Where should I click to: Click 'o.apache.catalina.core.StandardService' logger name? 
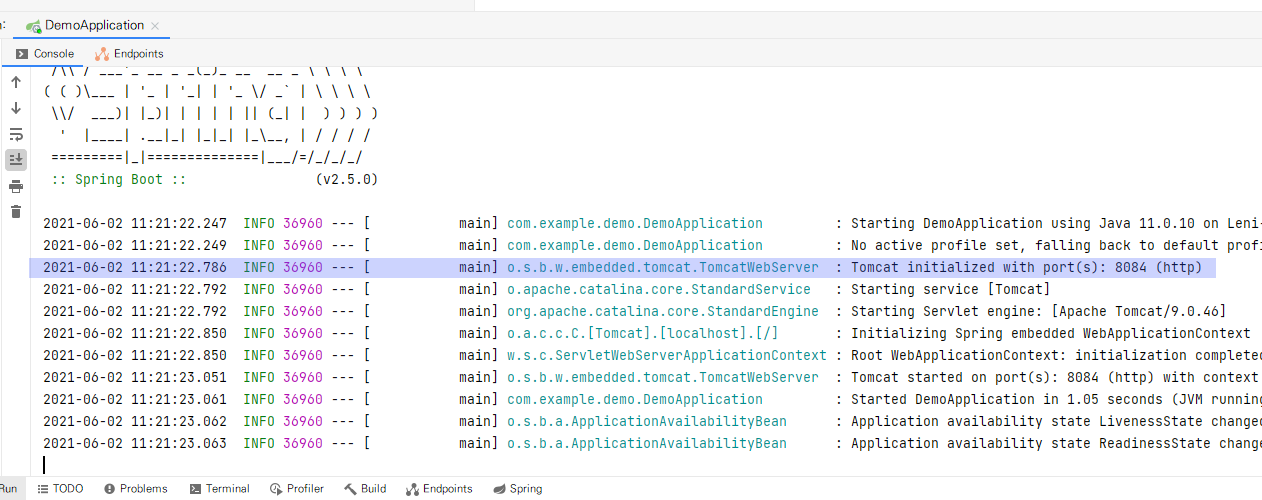[x=659, y=289]
